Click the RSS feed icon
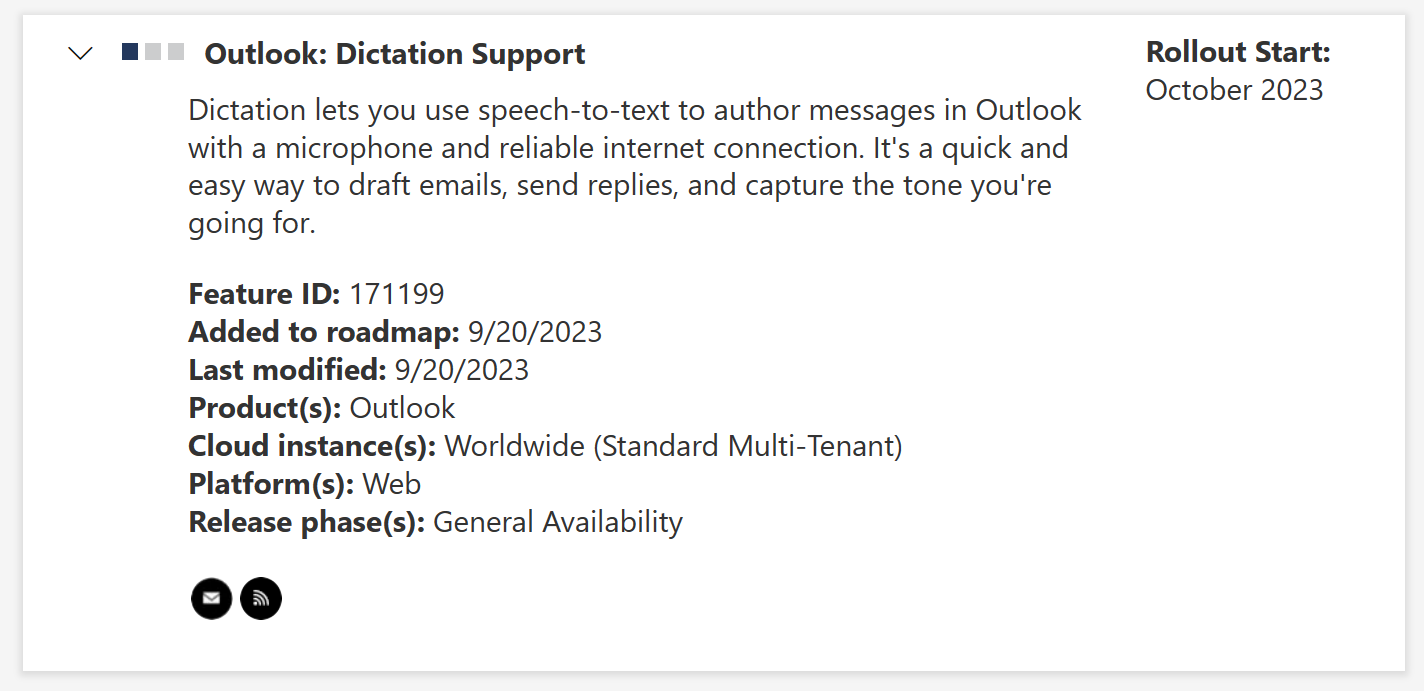This screenshot has height=691, width=1424. click(x=261, y=599)
